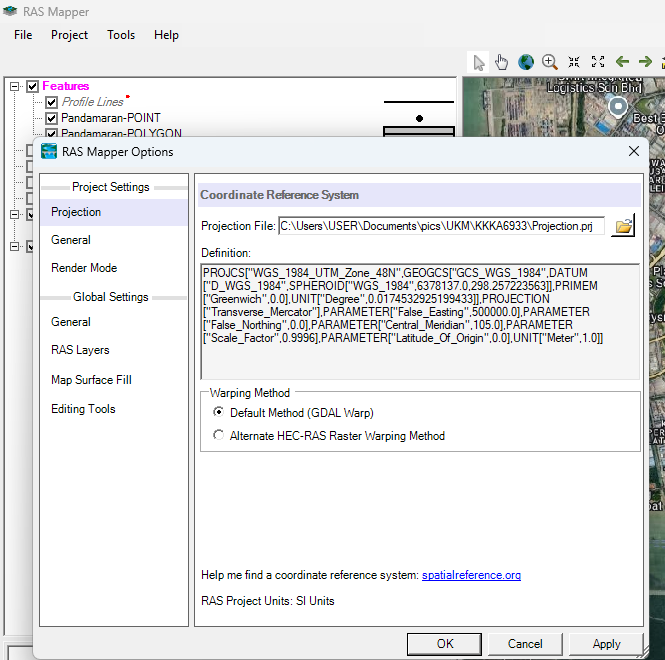665x660 pixels.
Task: Select Alternate HEC-RAS Raster Warping Method
Action: click(x=218, y=435)
